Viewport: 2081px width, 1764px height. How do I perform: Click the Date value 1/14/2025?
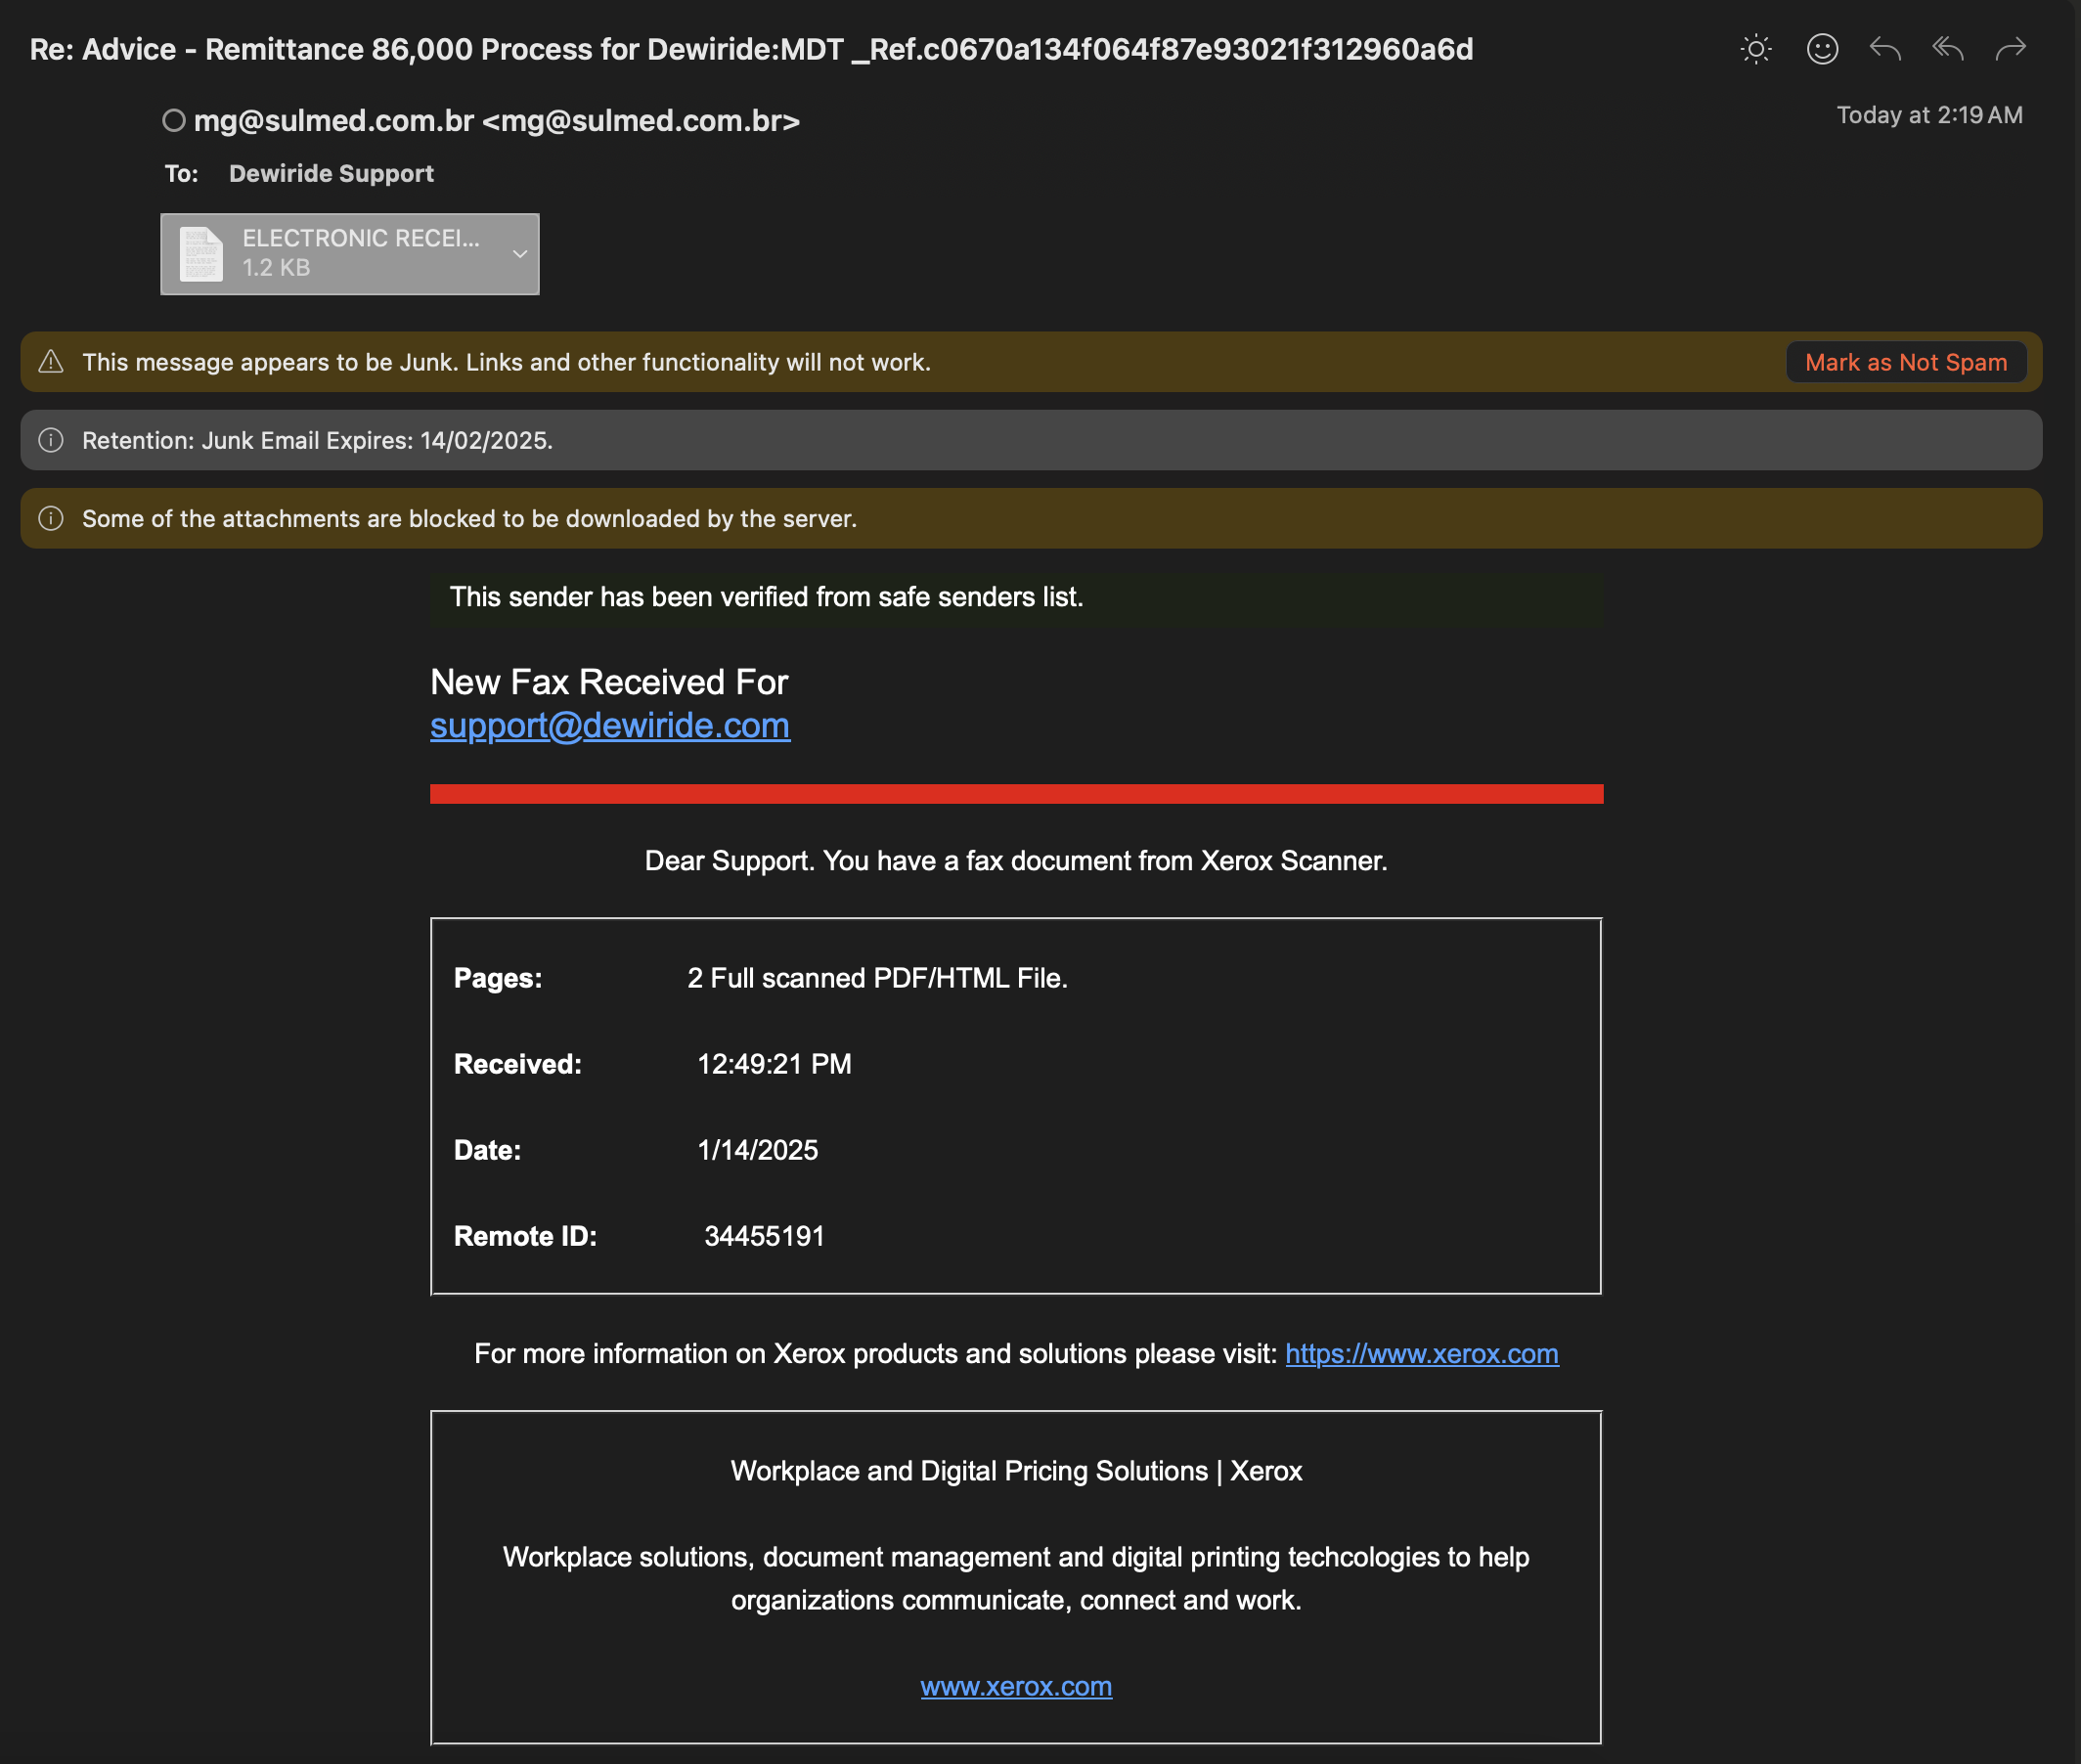(x=758, y=1151)
